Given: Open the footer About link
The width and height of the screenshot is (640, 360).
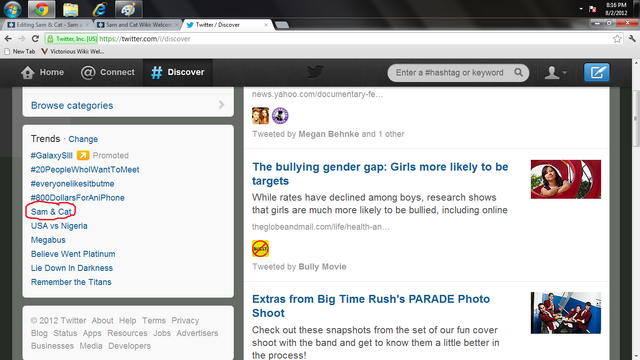Looking at the screenshot, I should pos(102,320).
